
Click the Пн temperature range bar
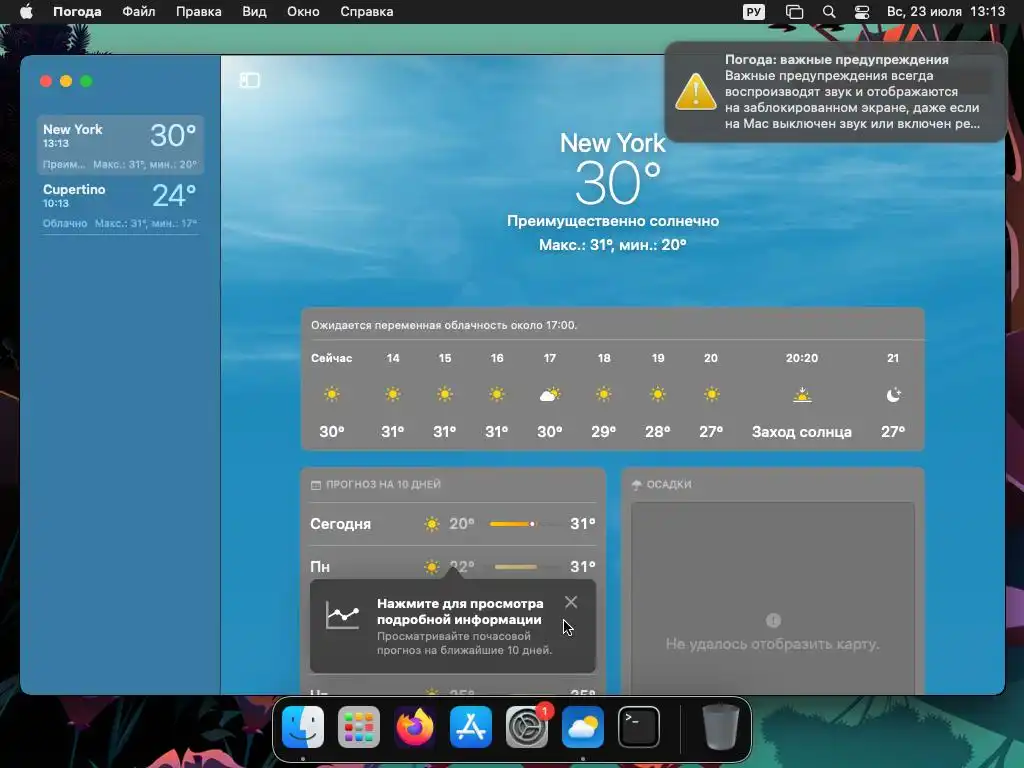526,567
